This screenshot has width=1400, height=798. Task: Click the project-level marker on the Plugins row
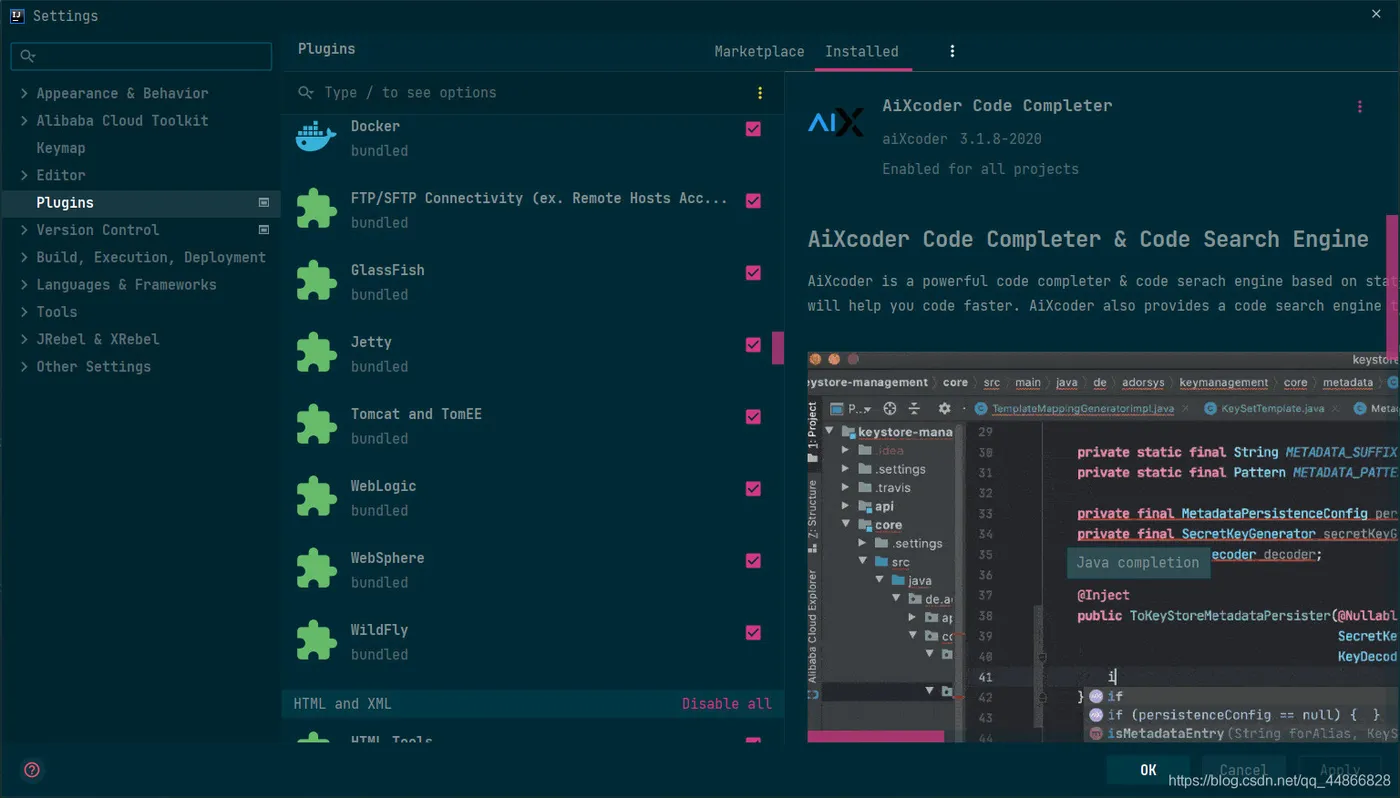264,202
